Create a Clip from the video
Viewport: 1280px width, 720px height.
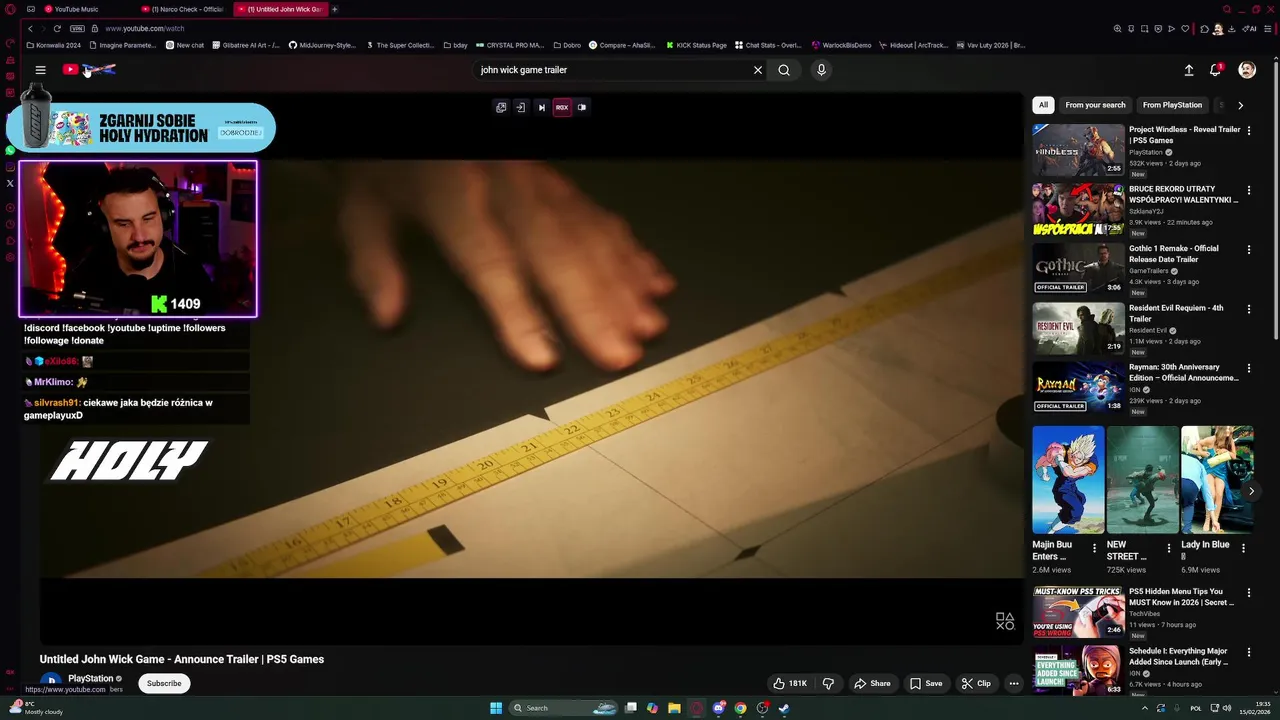[x=976, y=684]
